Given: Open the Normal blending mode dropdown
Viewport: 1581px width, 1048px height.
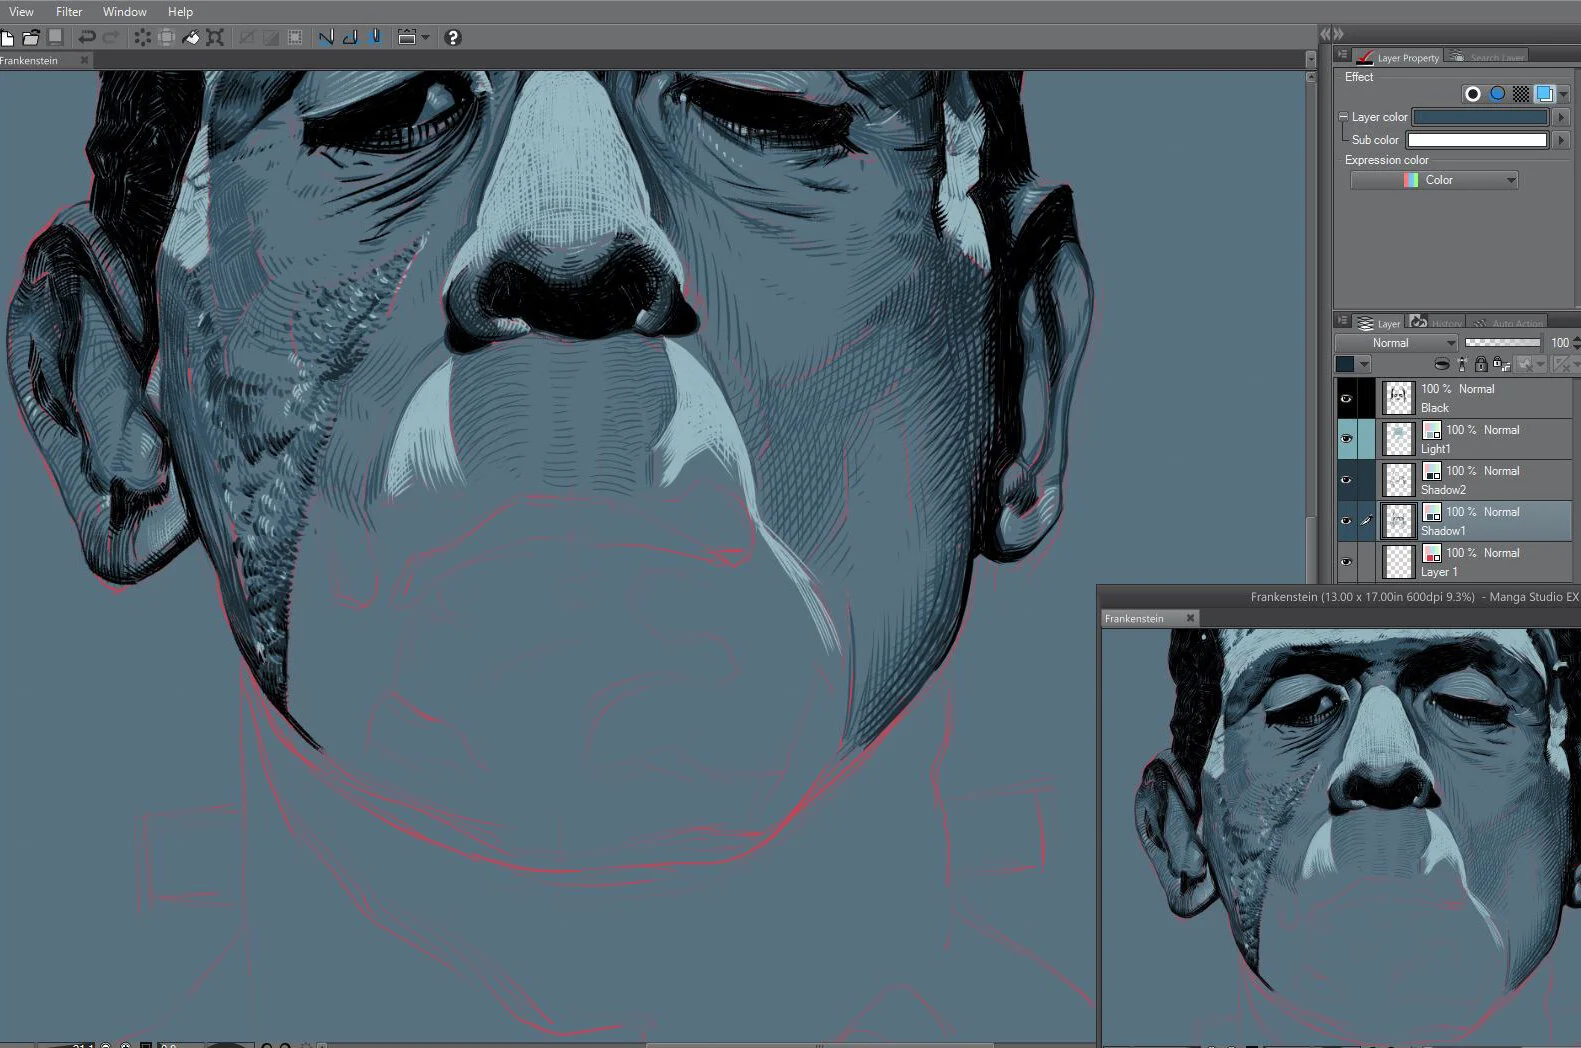Looking at the screenshot, I should [x=1396, y=343].
